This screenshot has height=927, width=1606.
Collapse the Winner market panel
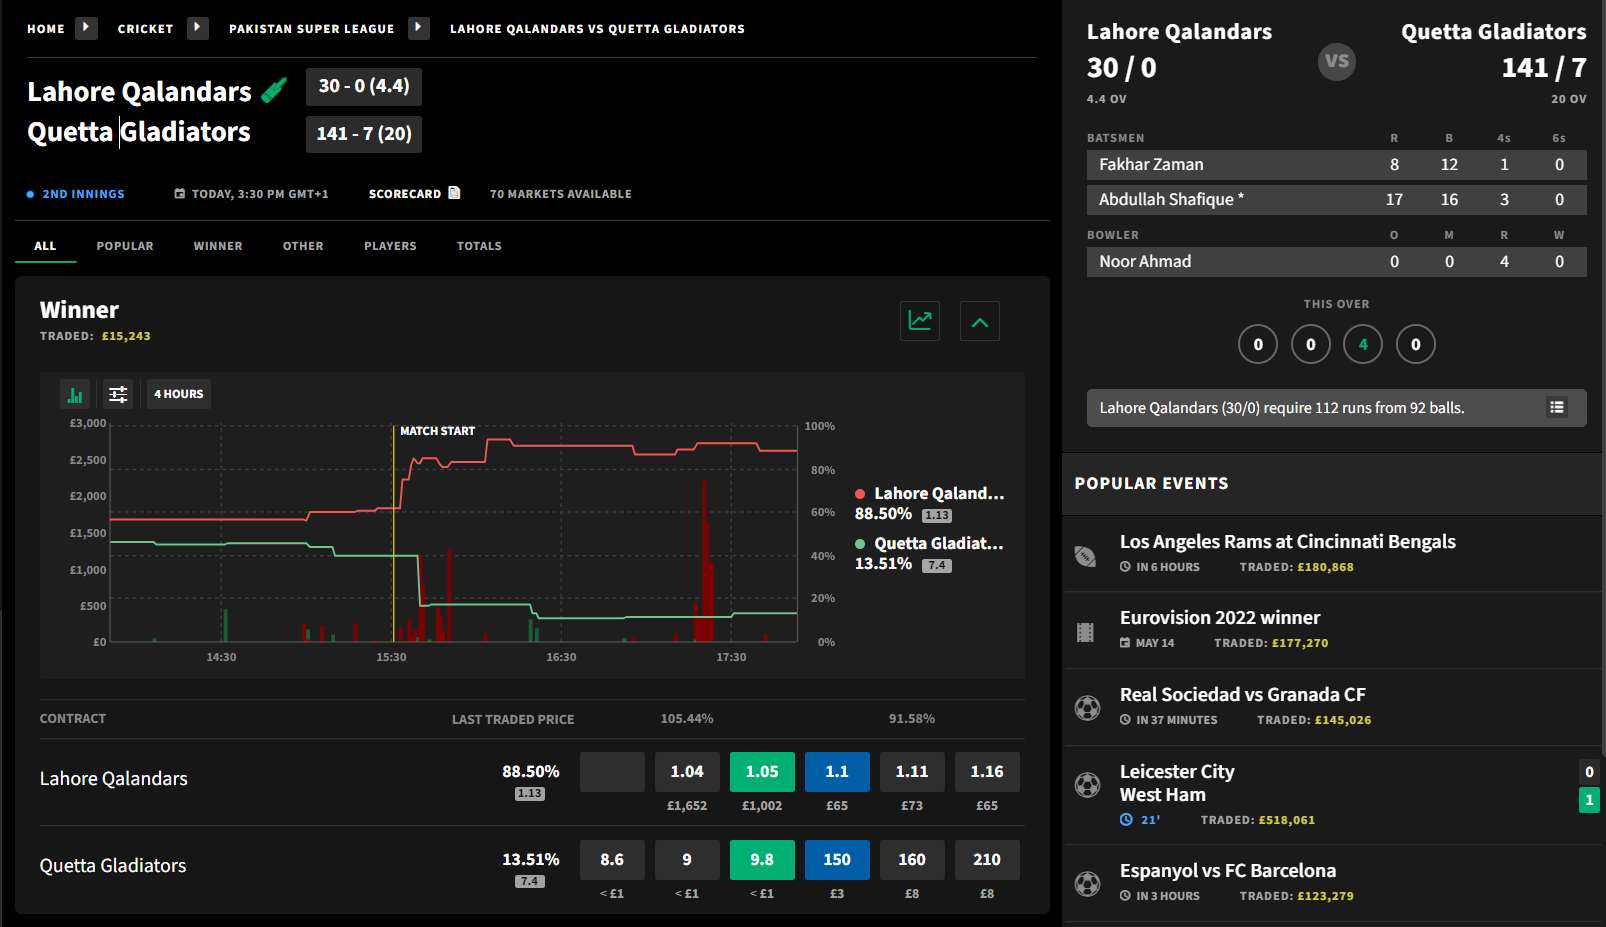pos(980,321)
